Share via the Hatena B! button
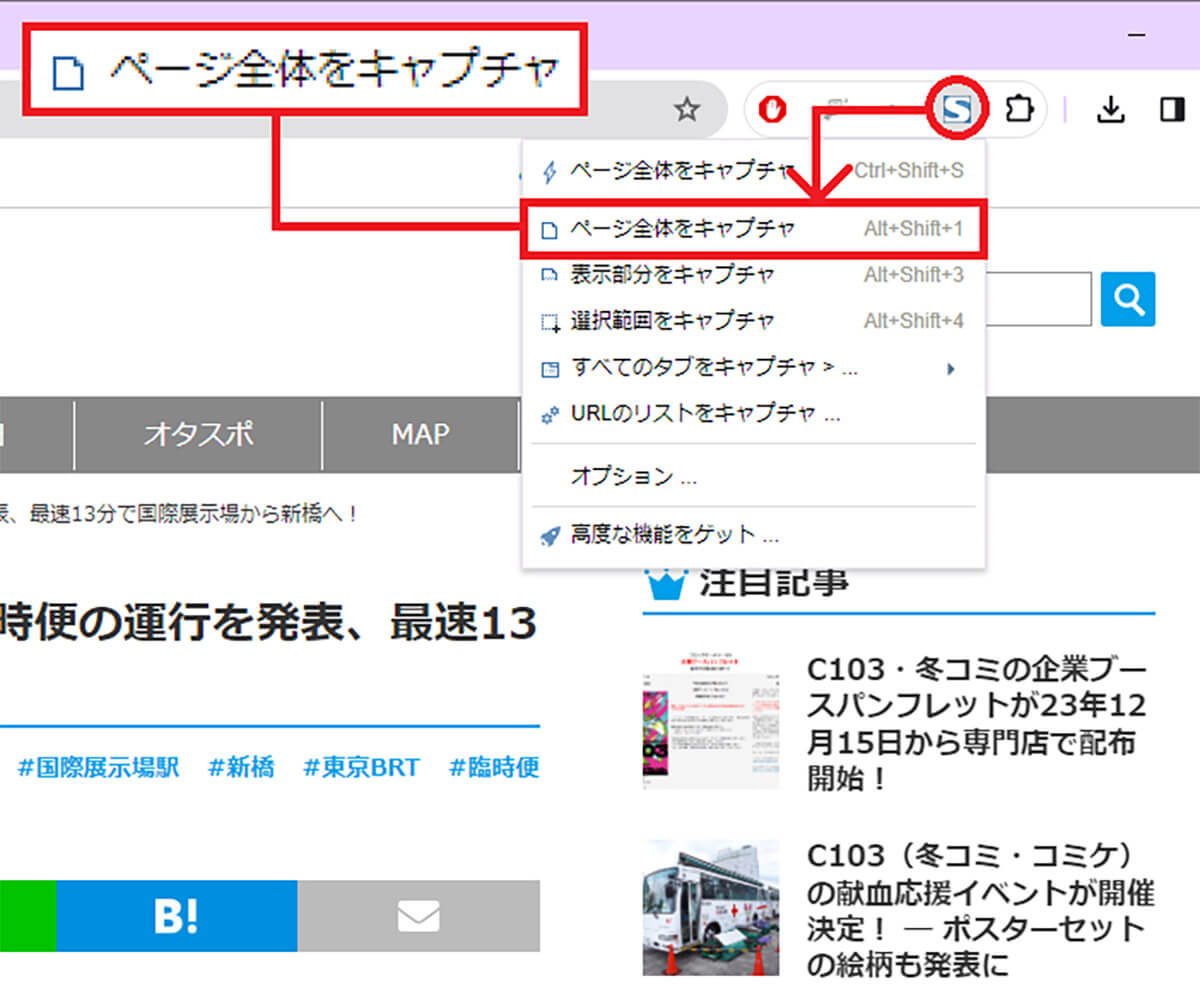Image resolution: width=1200 pixels, height=993 pixels. coord(177,916)
